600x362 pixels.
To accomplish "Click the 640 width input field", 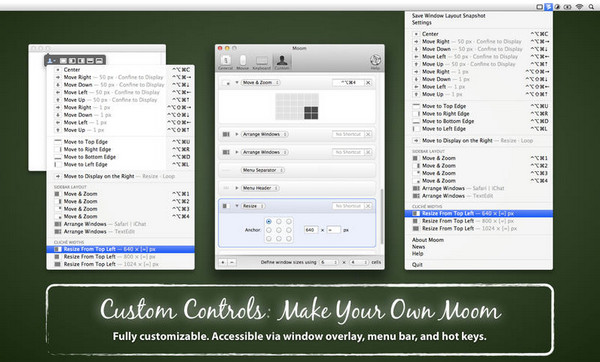I will point(311,230).
